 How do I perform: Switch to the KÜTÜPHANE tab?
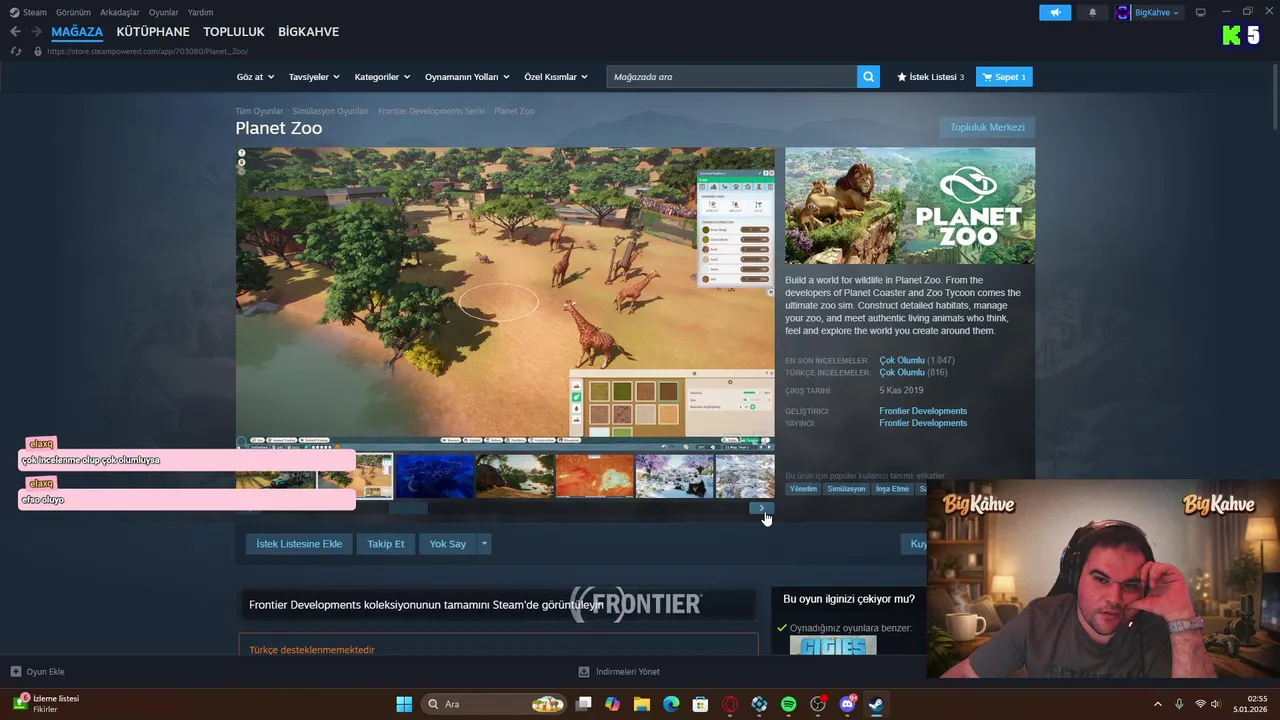coord(153,32)
